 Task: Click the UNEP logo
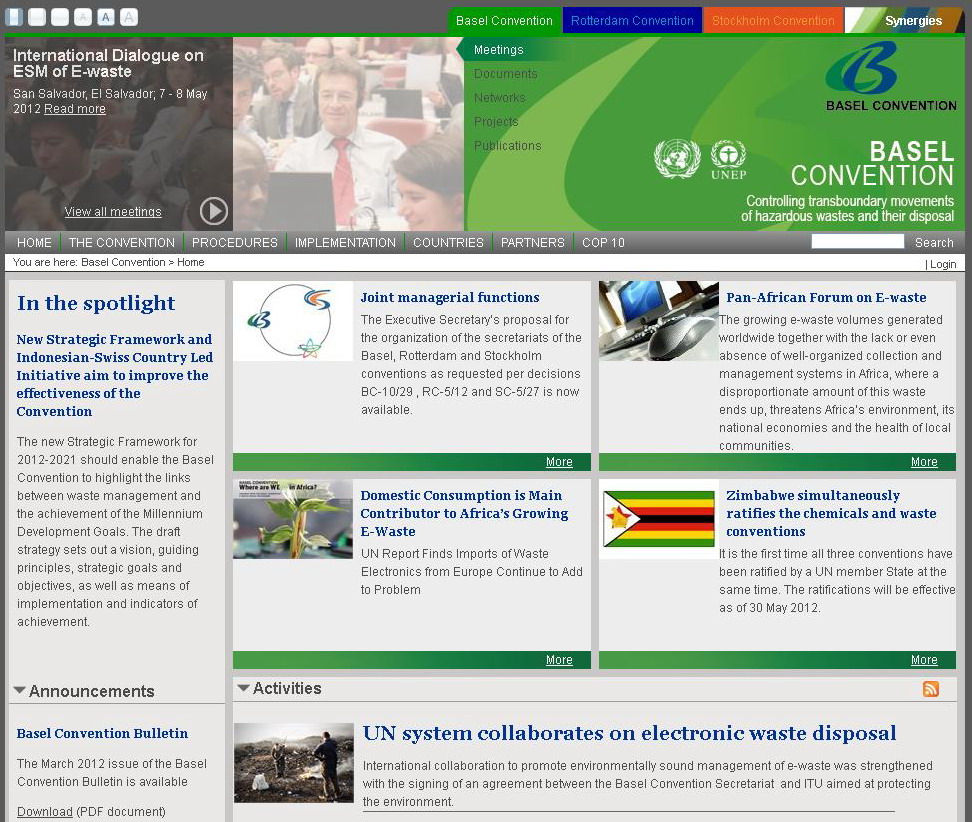(728, 159)
